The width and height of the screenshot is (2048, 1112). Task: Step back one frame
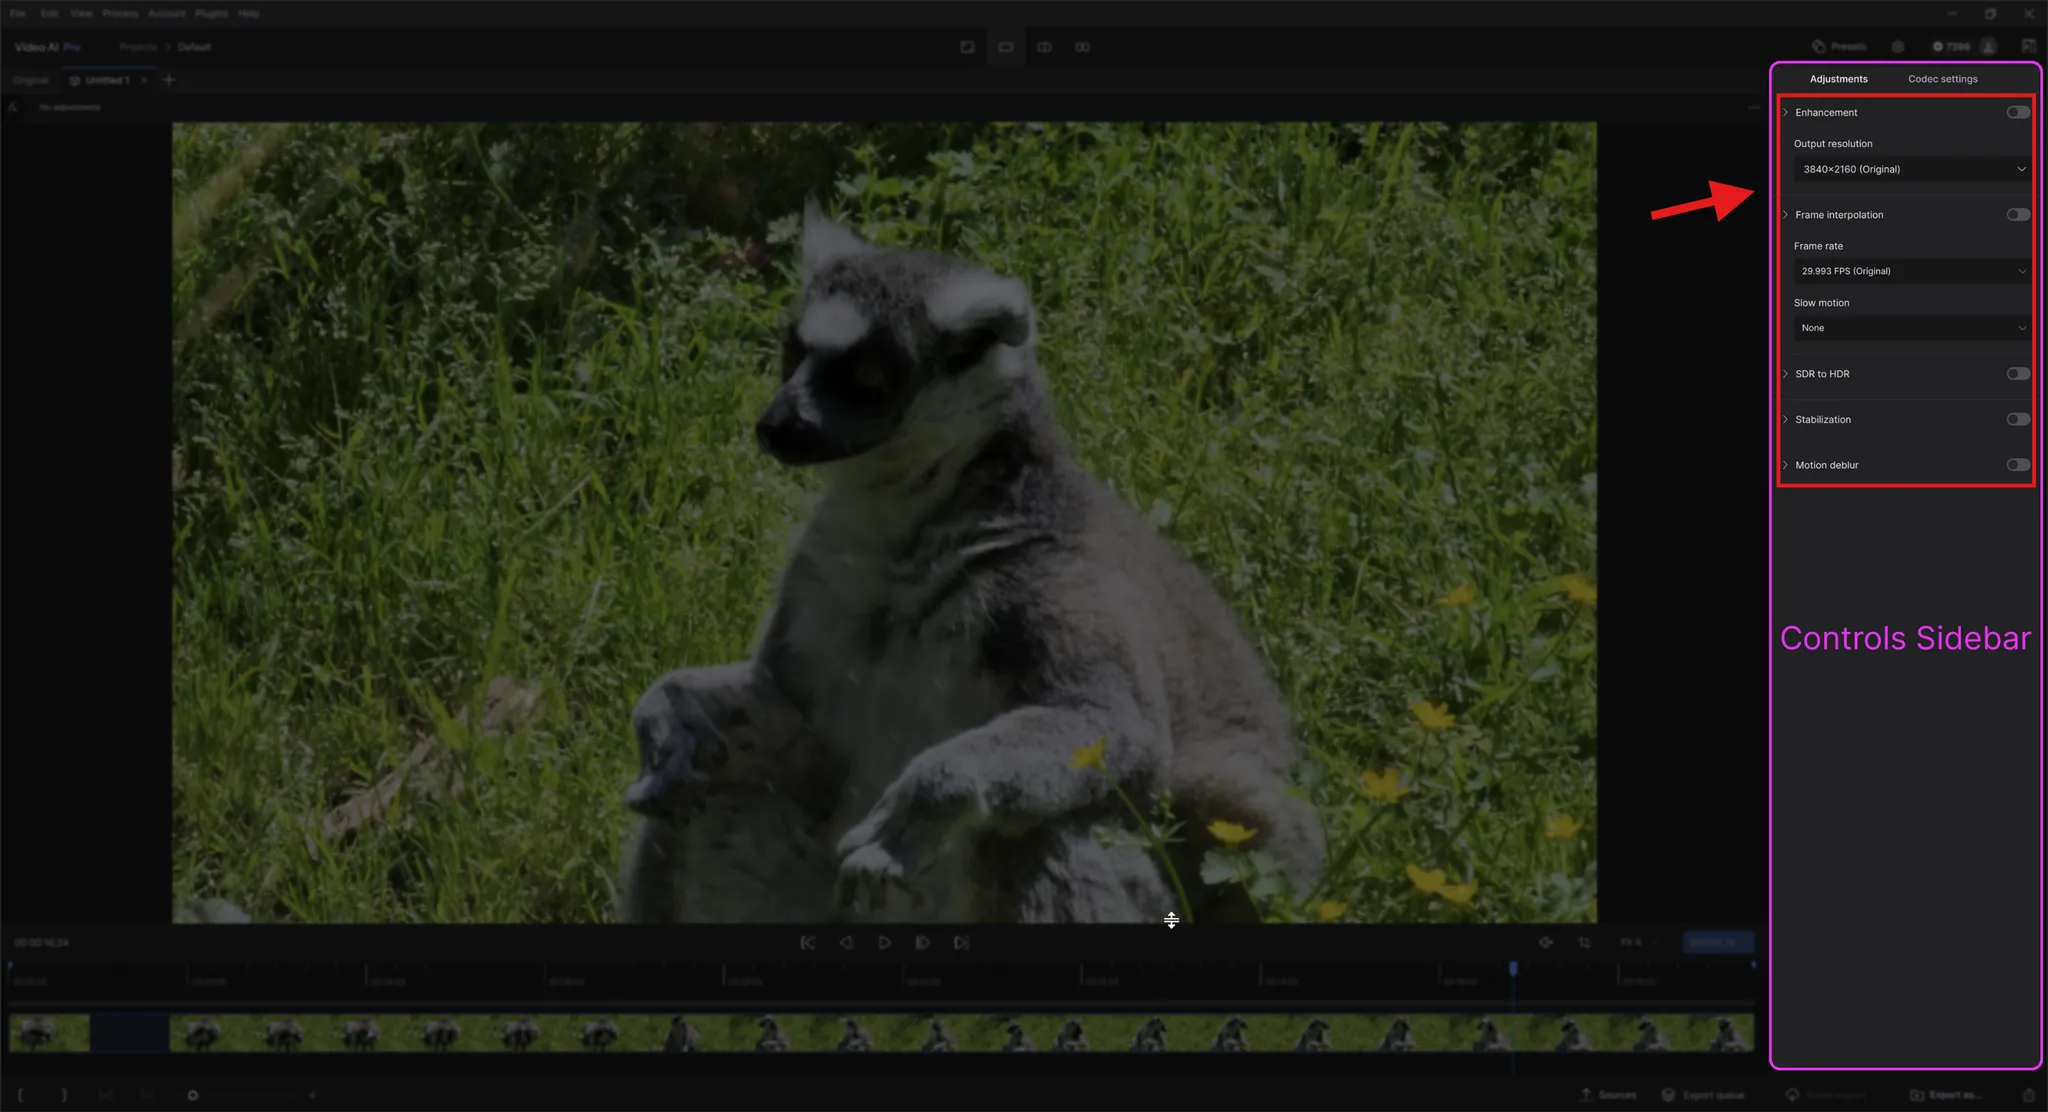tap(846, 943)
